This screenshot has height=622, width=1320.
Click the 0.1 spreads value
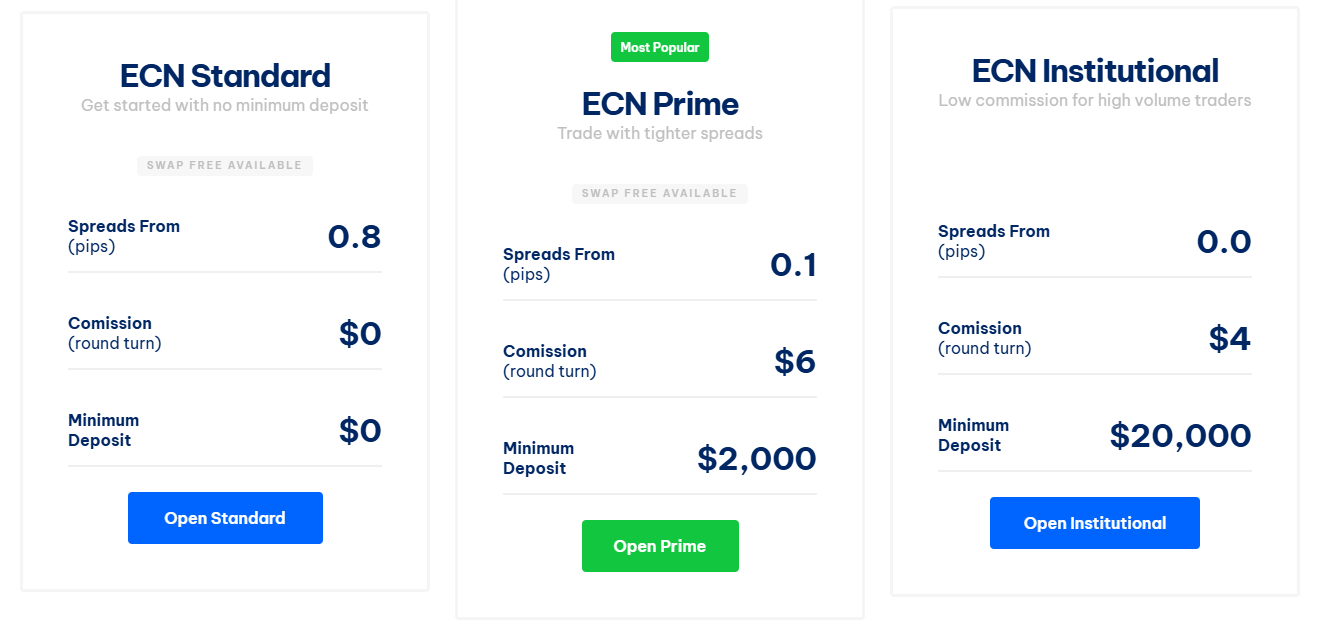(793, 265)
